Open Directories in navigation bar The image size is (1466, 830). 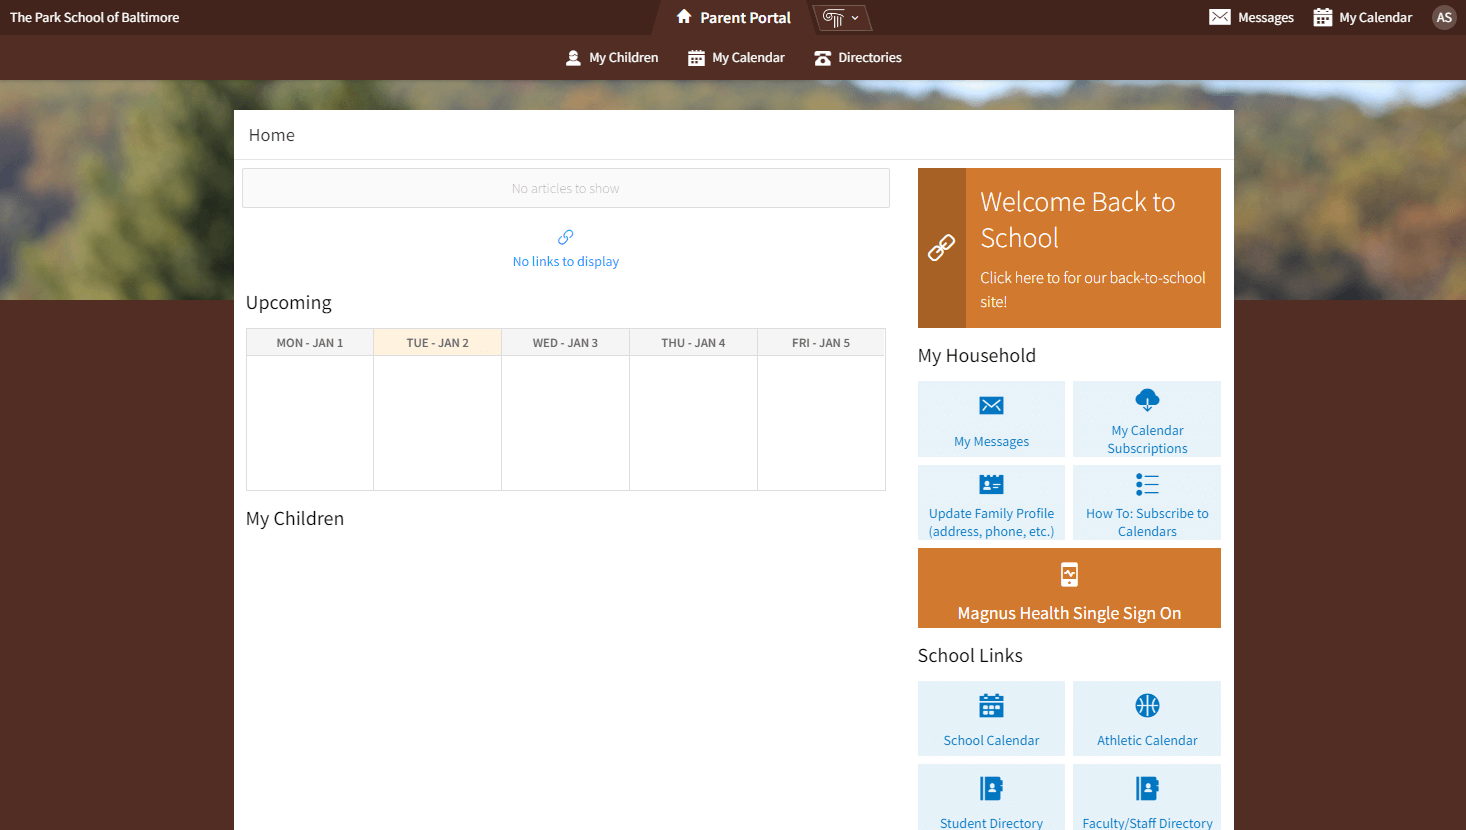tap(858, 58)
